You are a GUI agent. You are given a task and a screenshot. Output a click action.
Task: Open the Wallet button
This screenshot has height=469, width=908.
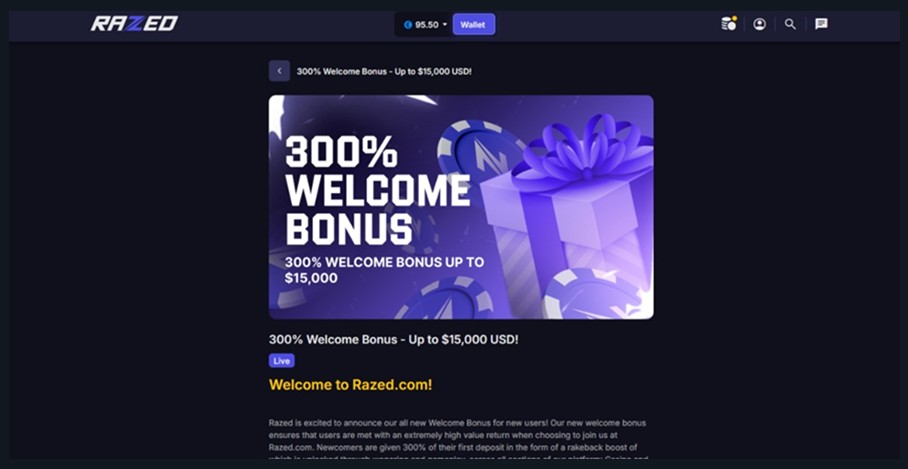473,24
